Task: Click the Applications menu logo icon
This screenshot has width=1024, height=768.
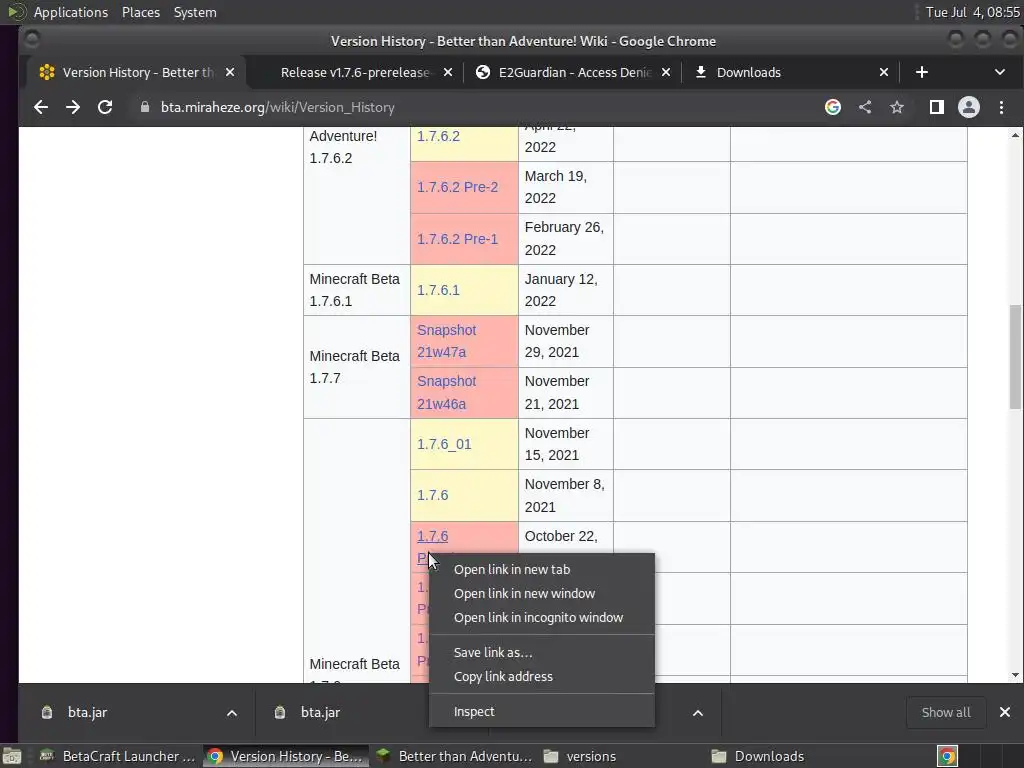Action: point(16,12)
